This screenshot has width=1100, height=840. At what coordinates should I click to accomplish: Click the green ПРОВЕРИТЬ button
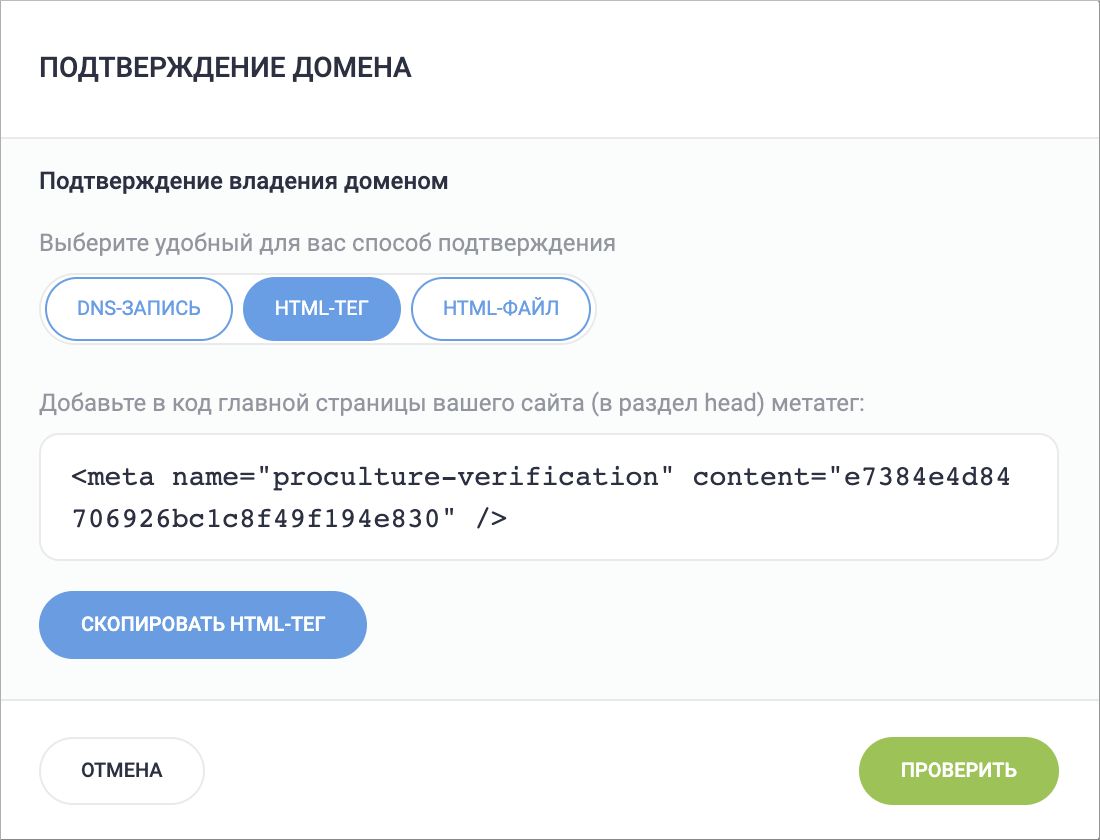pyautogui.click(x=958, y=771)
